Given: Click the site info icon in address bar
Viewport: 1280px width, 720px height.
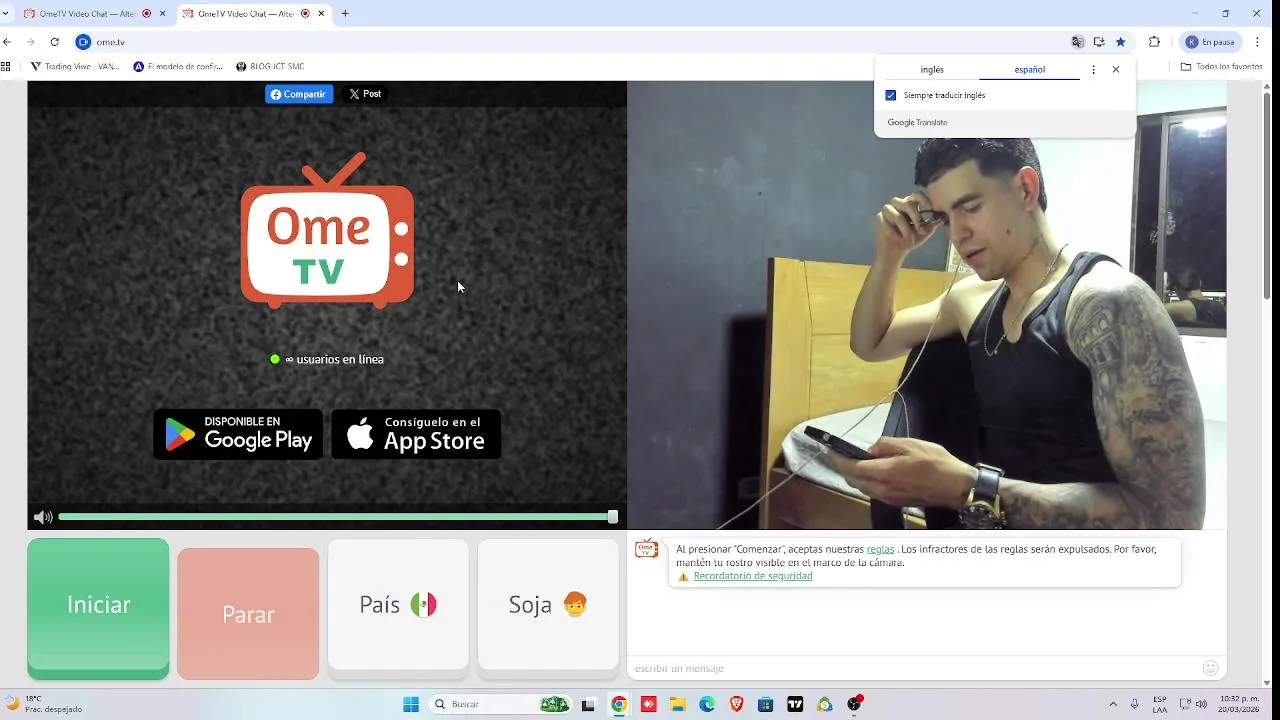Looking at the screenshot, I should pyautogui.click(x=83, y=42).
